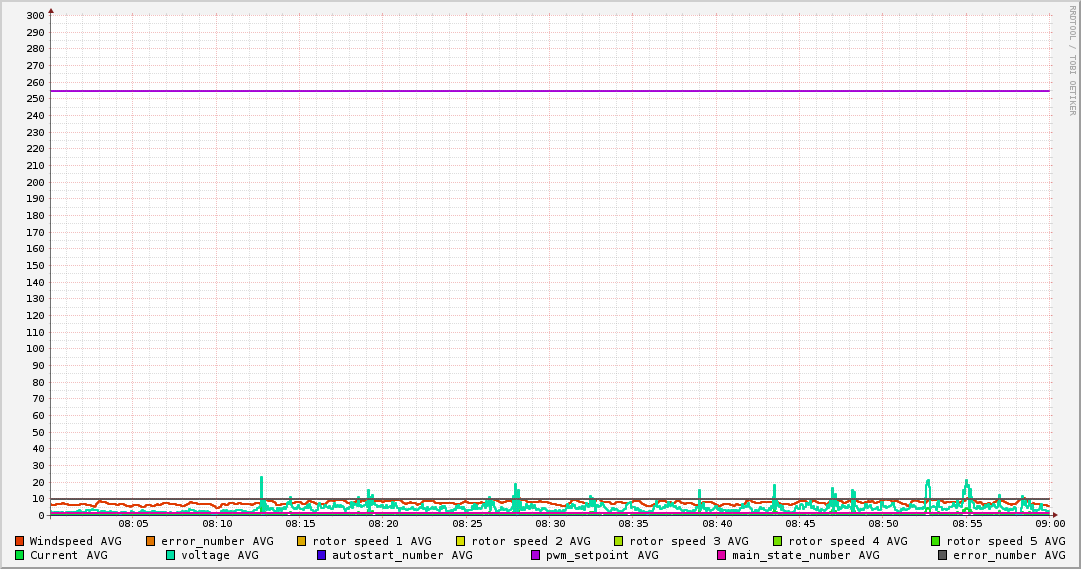The width and height of the screenshot is (1081, 569).
Task: Click the Windspeed AVG legend label
Action: [75, 541]
